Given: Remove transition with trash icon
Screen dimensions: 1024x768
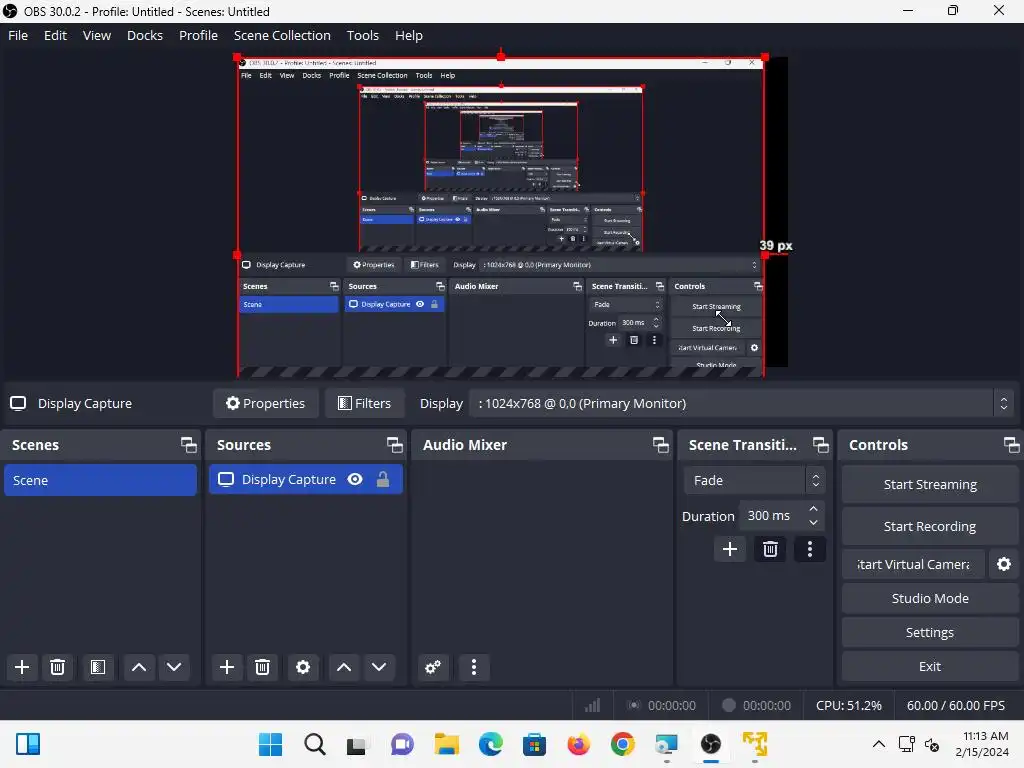Looking at the screenshot, I should click(770, 549).
